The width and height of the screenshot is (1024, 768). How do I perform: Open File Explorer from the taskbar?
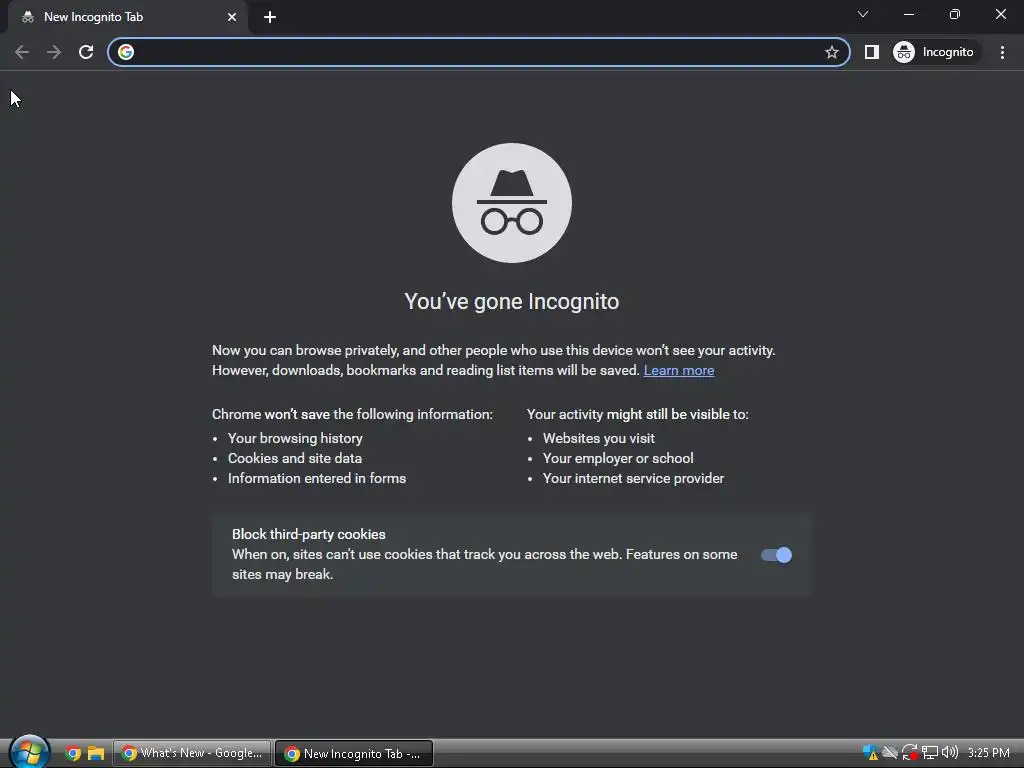pos(96,754)
